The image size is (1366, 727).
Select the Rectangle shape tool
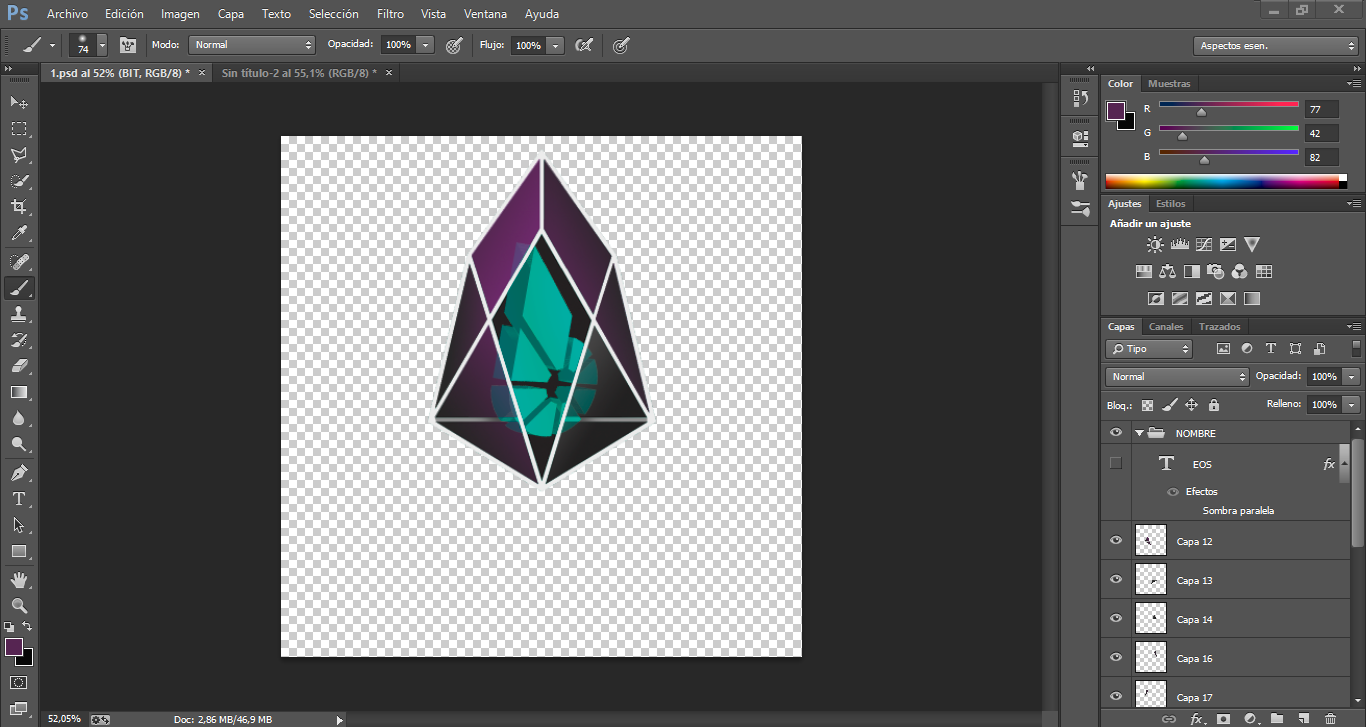pyautogui.click(x=19, y=551)
